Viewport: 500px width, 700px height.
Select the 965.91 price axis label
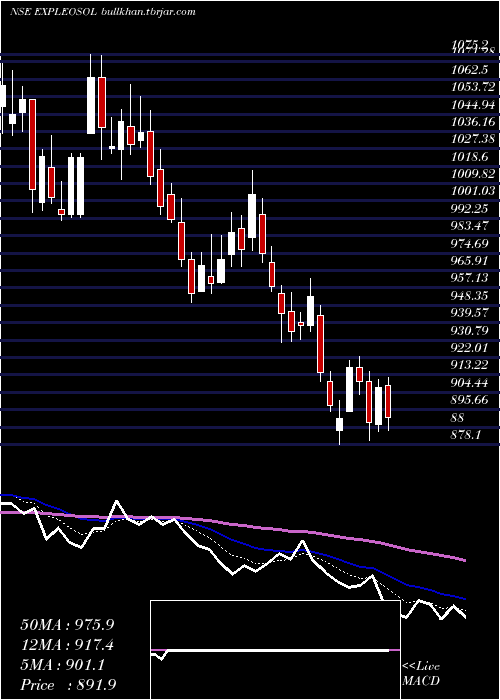(470, 260)
